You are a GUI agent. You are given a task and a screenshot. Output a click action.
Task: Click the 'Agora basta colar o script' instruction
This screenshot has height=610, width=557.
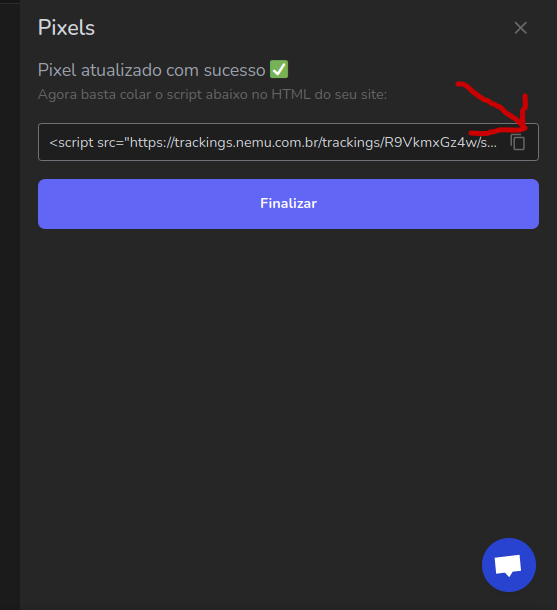pyautogui.click(x=212, y=95)
